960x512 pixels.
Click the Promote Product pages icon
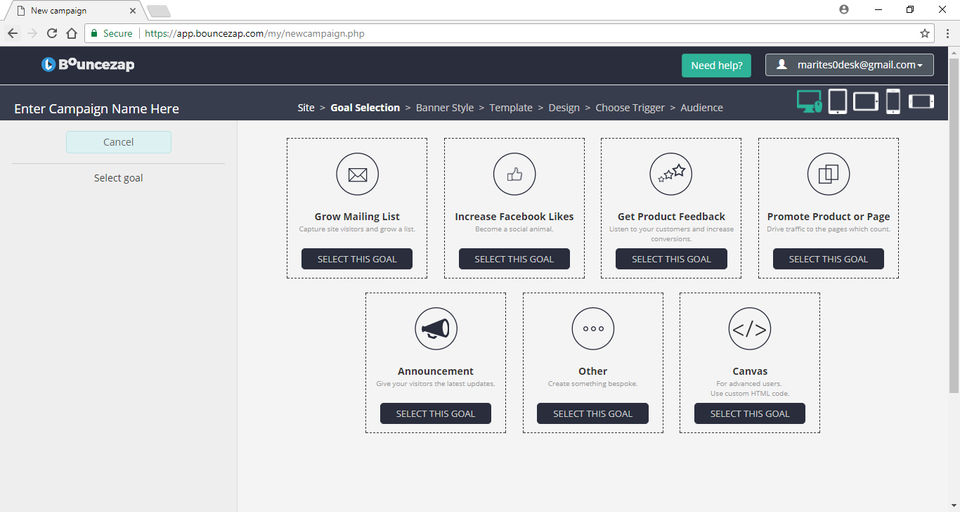828,175
